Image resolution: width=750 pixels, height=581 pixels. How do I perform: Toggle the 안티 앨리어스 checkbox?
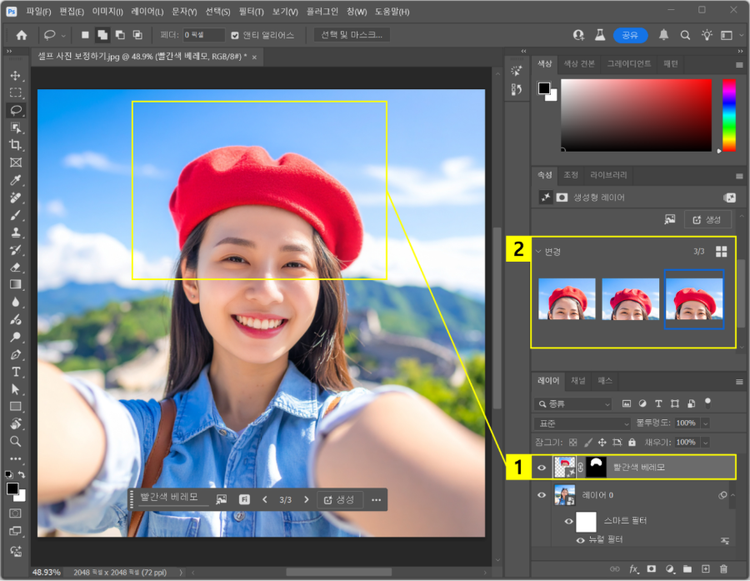tap(235, 35)
